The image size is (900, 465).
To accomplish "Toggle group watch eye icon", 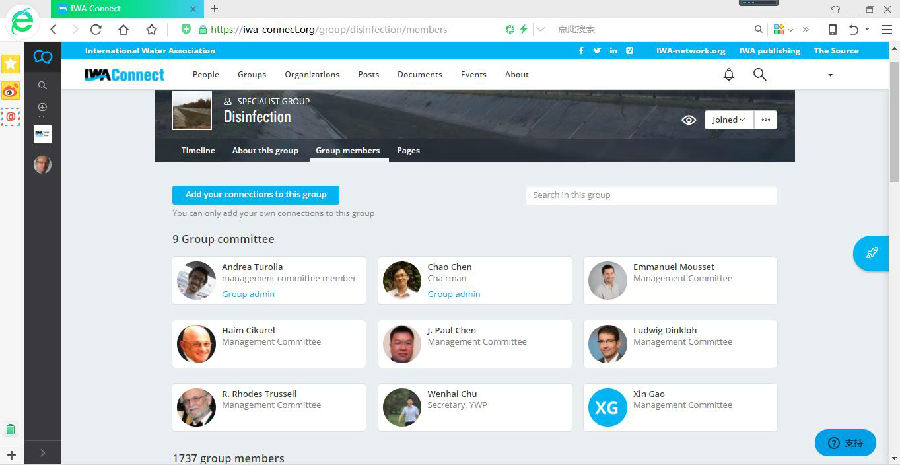I will click(x=688, y=120).
